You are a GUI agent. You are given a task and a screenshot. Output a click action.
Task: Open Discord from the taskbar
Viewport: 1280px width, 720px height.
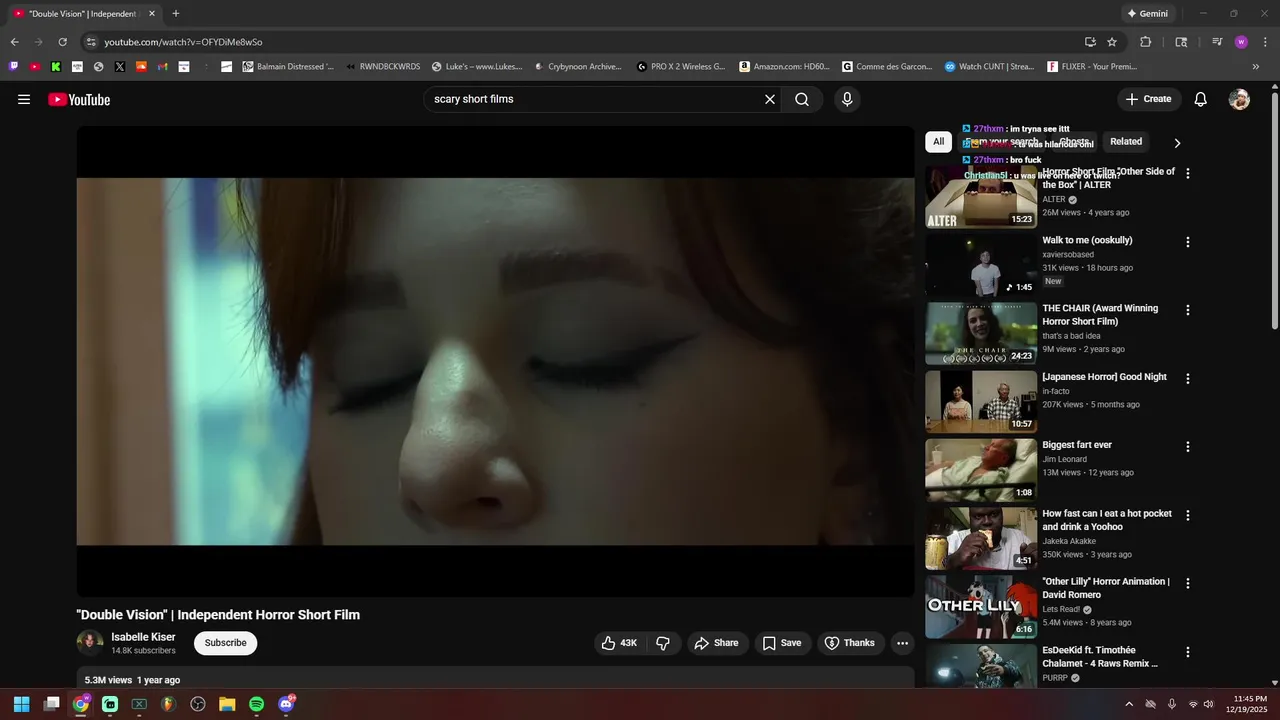[286, 704]
